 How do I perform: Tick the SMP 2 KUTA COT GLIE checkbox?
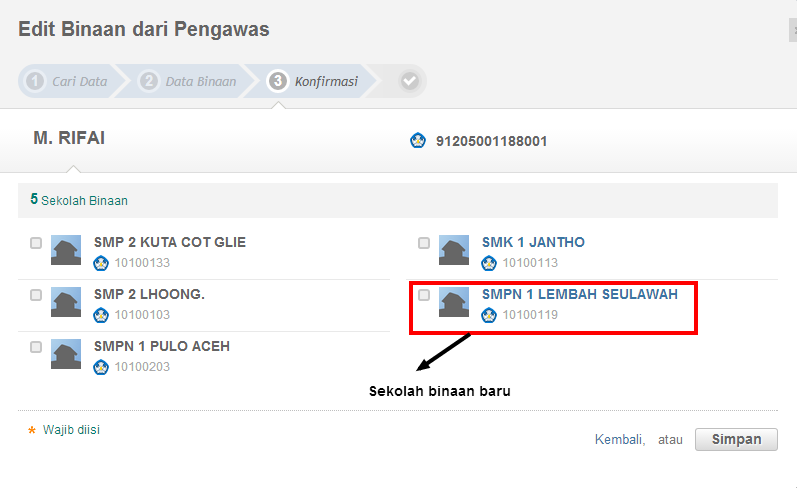click(36, 243)
